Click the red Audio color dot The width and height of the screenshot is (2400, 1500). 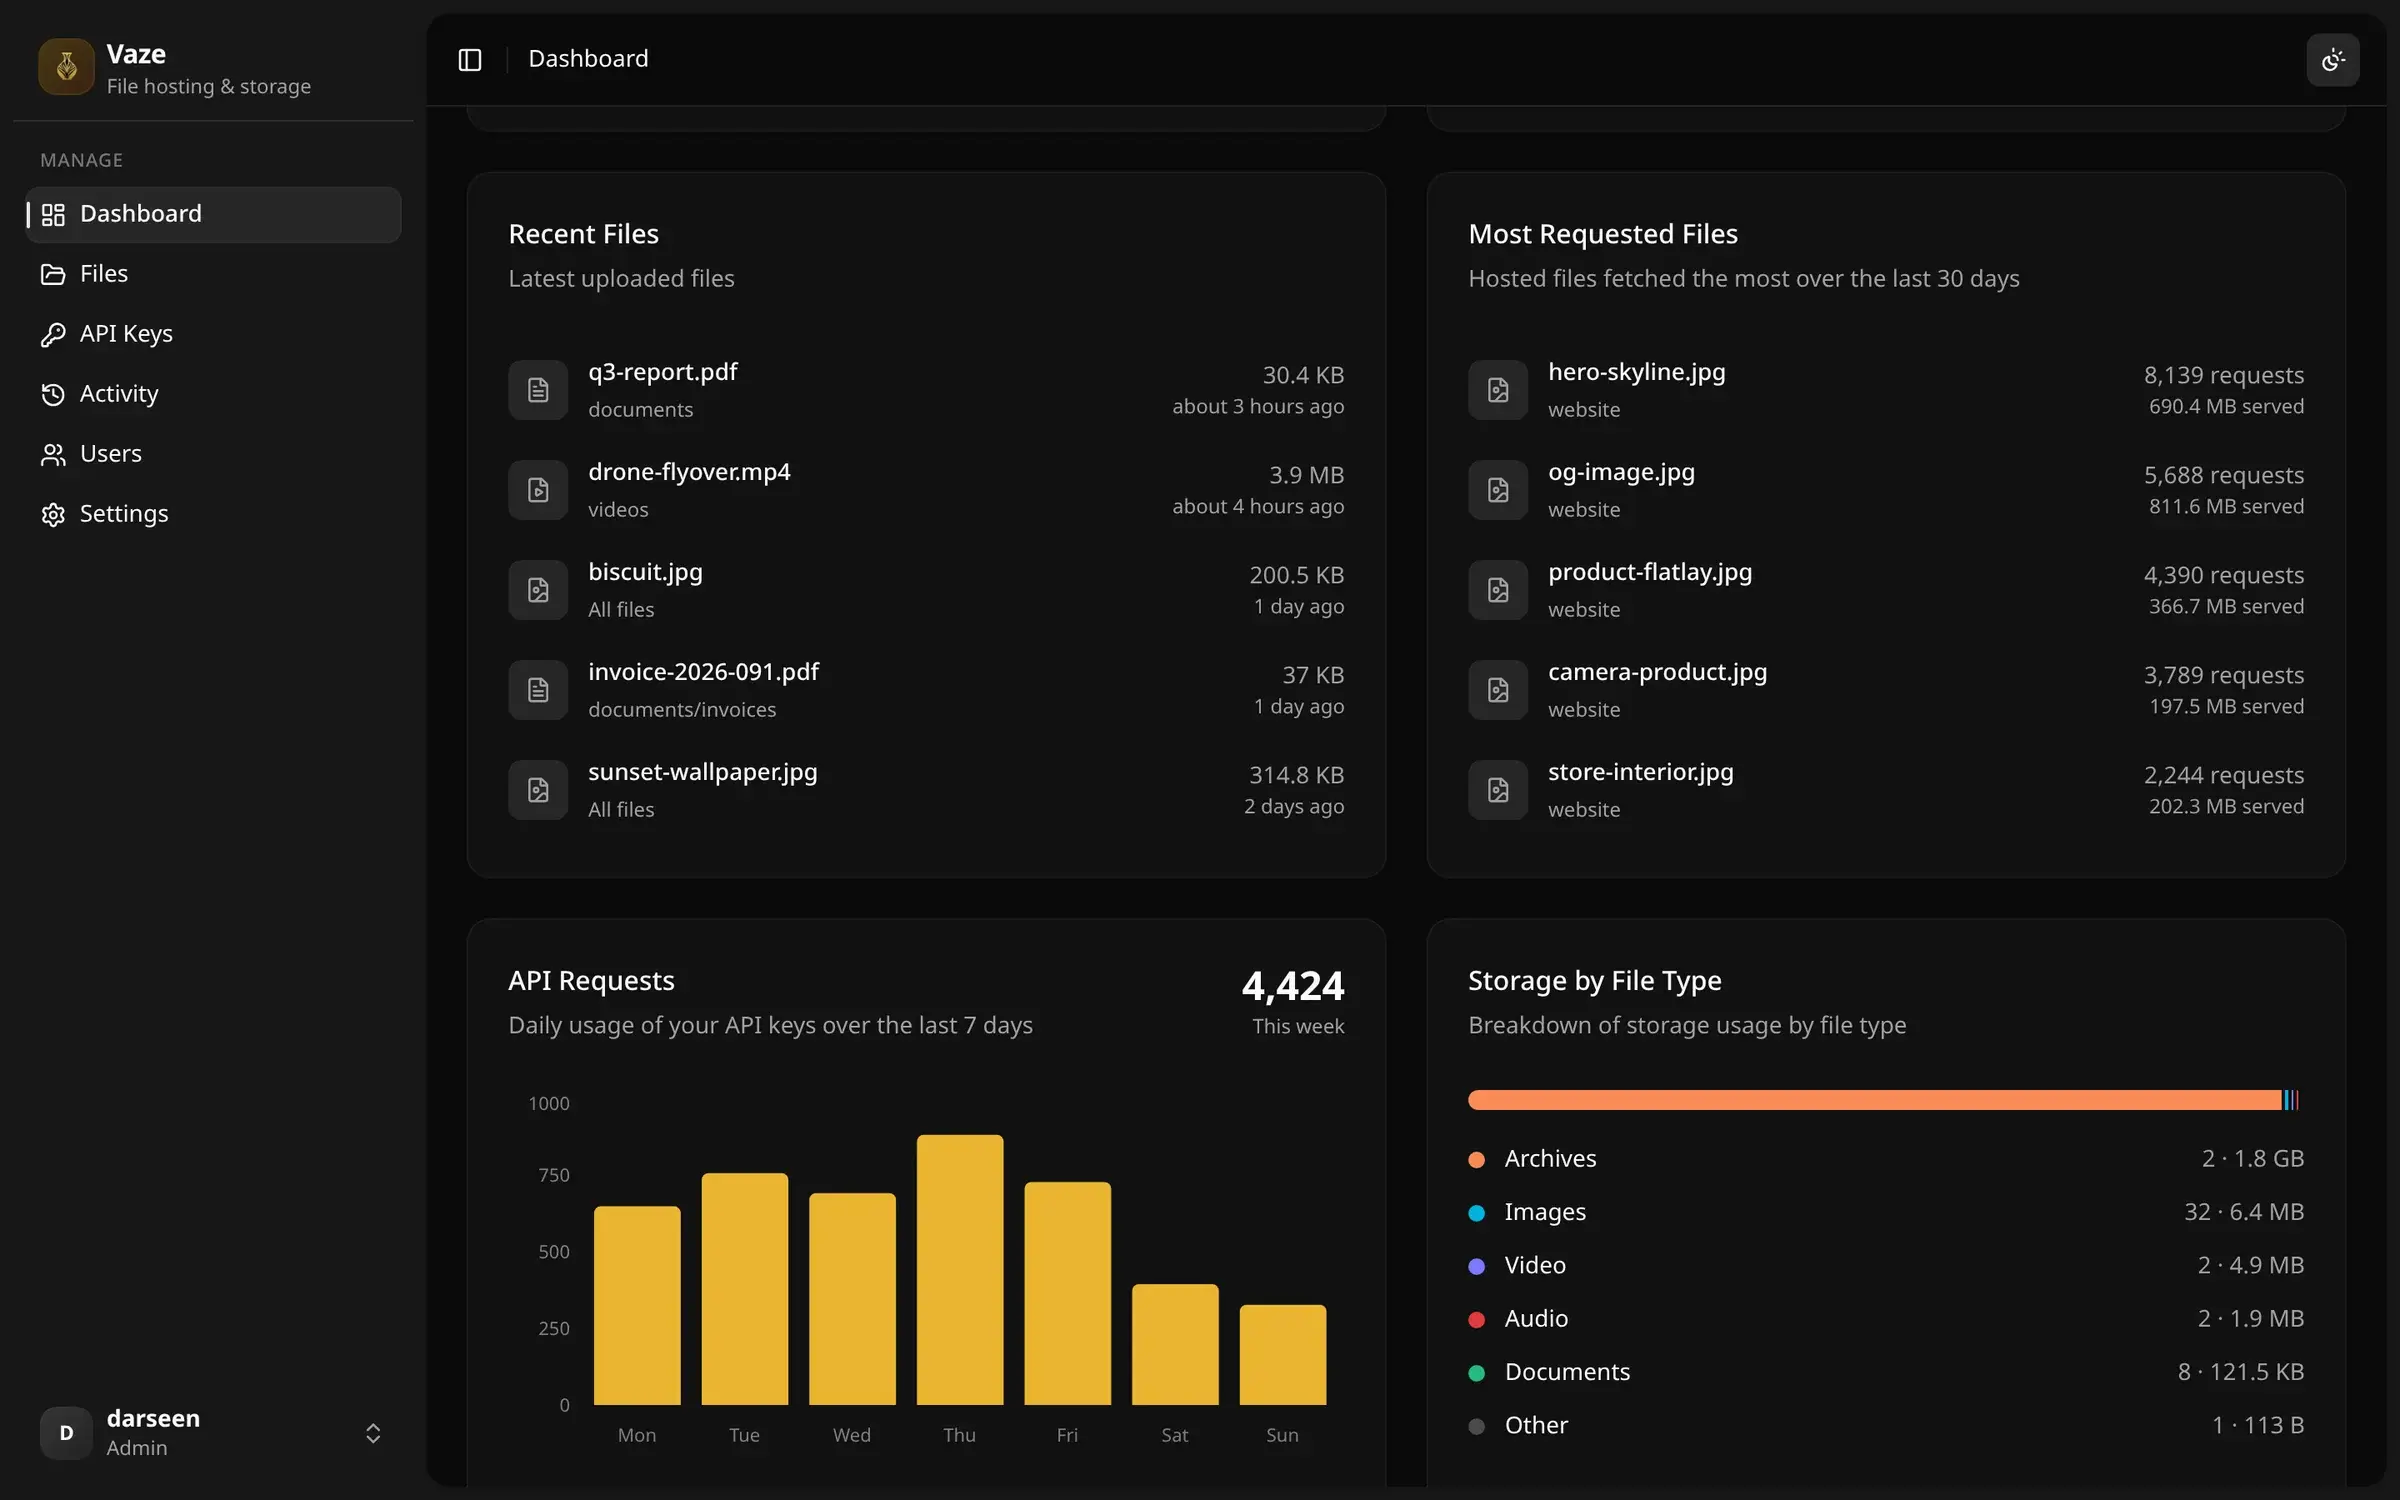pos(1476,1320)
